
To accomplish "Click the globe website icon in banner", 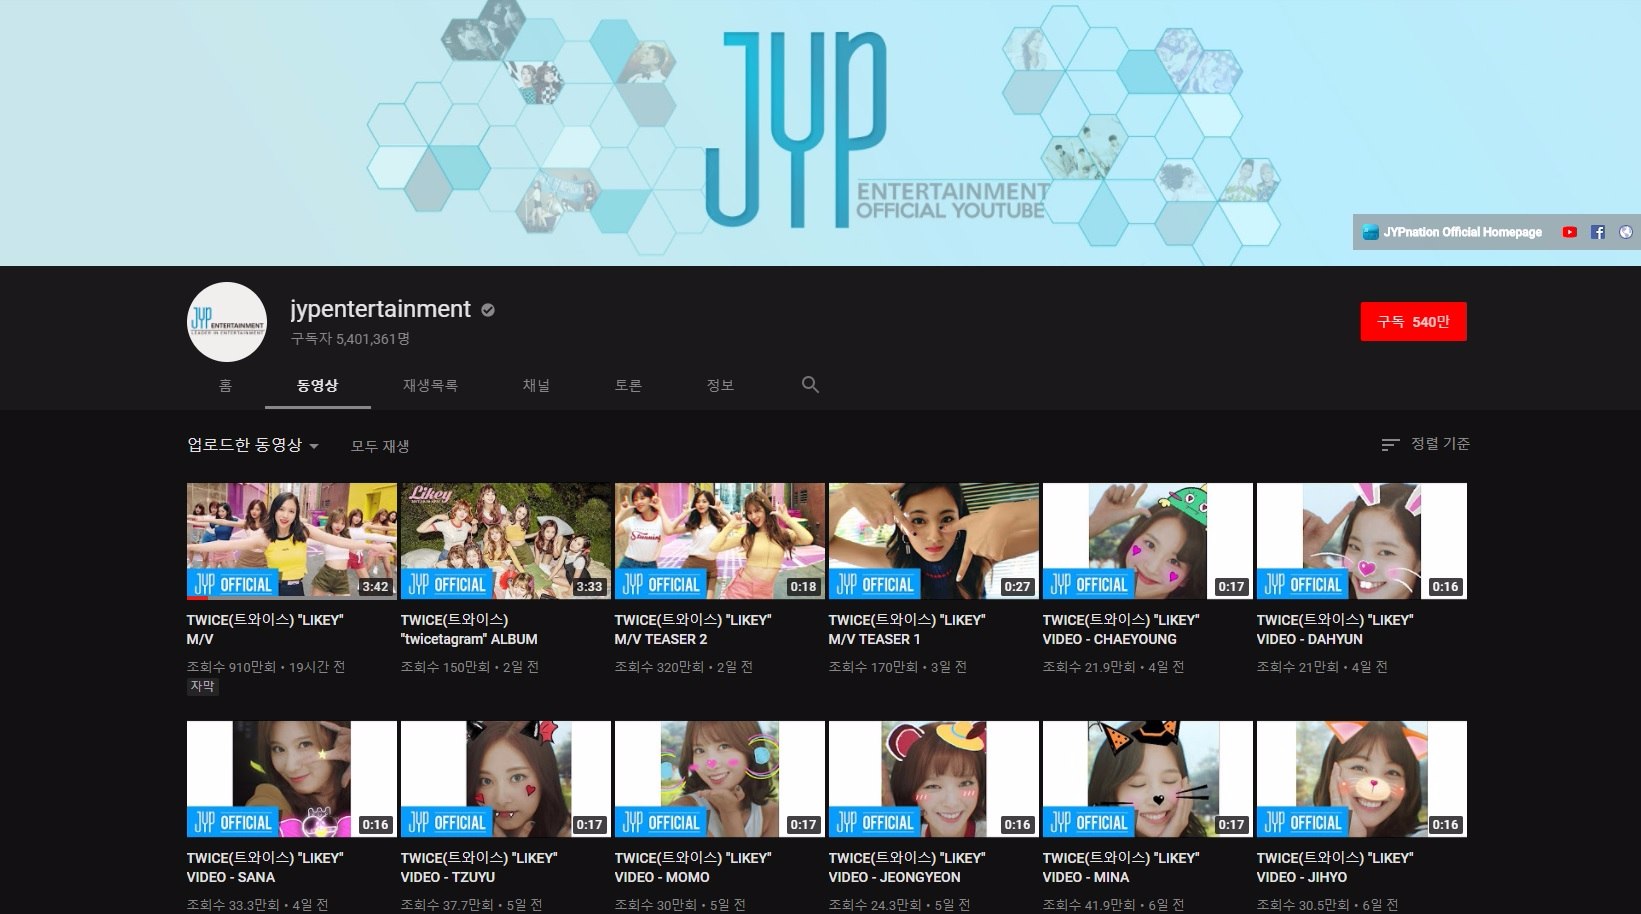I will click(x=1626, y=232).
